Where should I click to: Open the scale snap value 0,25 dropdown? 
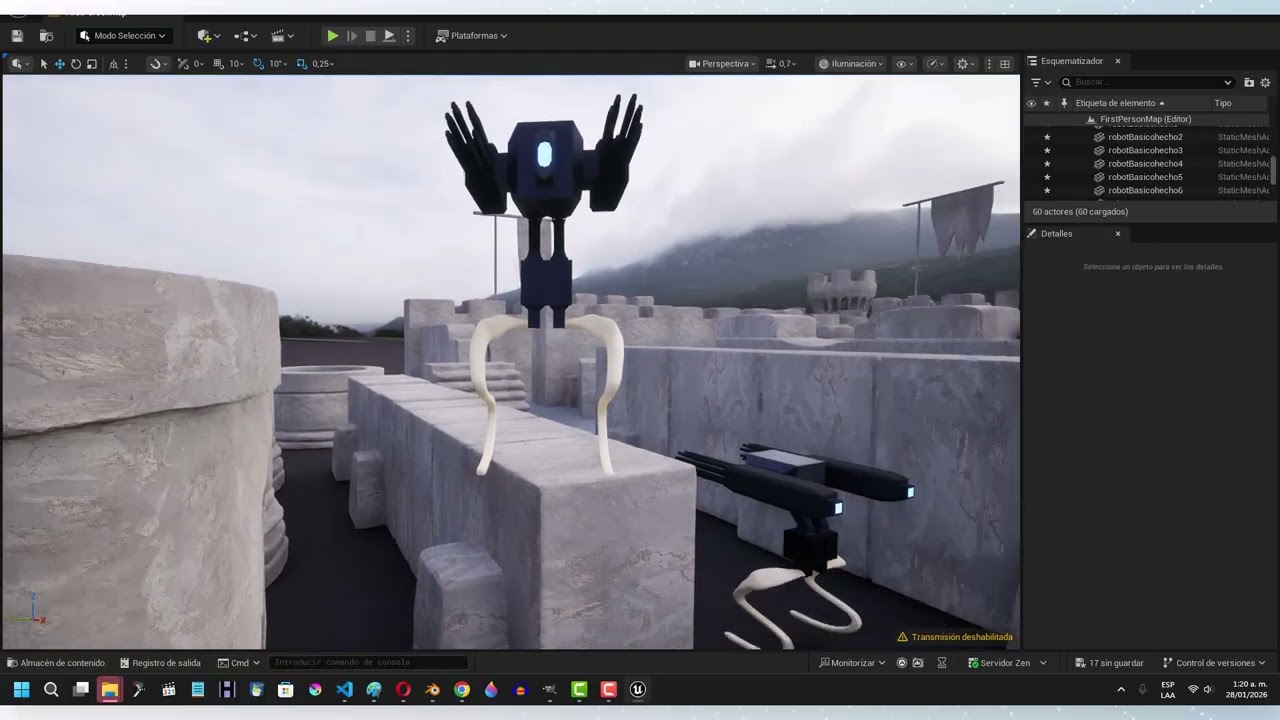[x=323, y=64]
